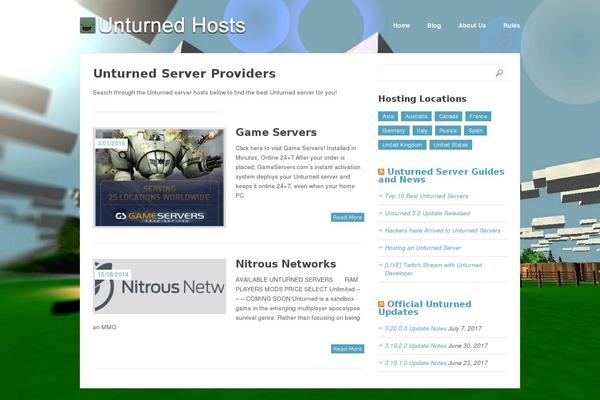
Task: Open Hosting an Unturned Server link
Action: tap(423, 248)
